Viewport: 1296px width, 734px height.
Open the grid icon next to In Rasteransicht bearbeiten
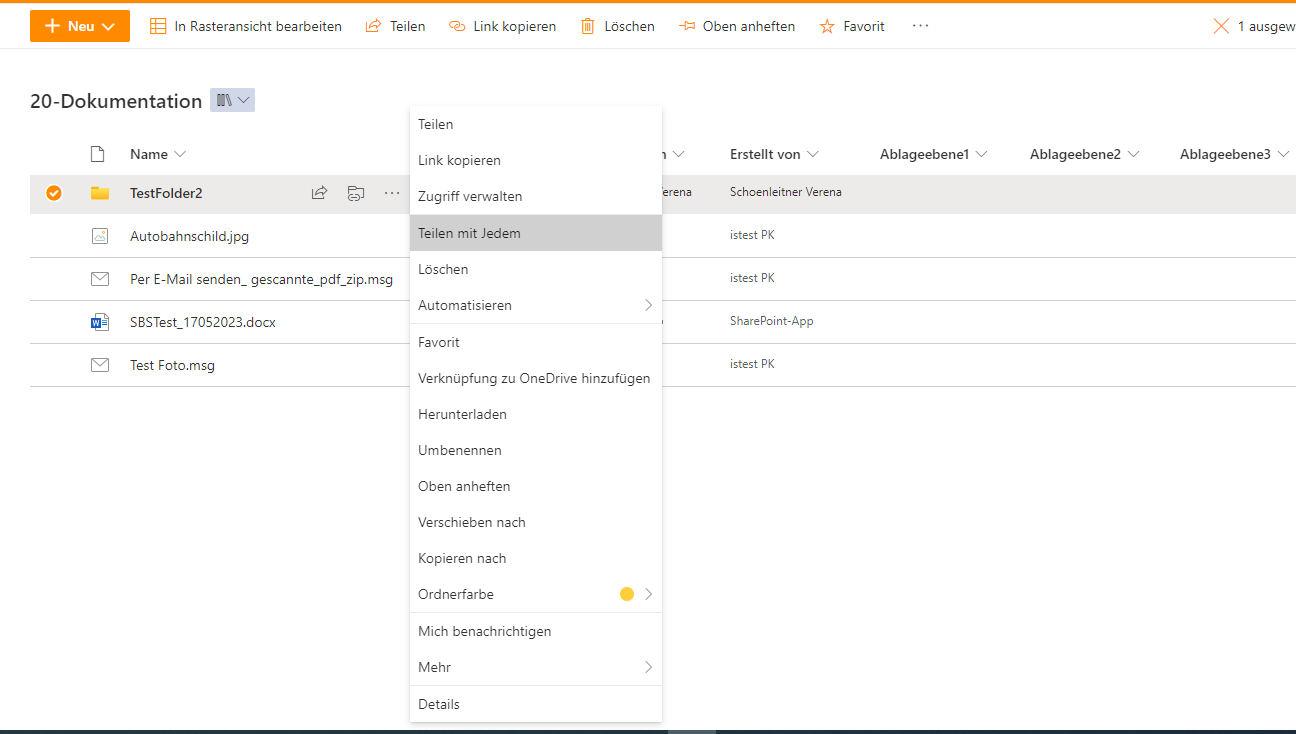tap(157, 25)
